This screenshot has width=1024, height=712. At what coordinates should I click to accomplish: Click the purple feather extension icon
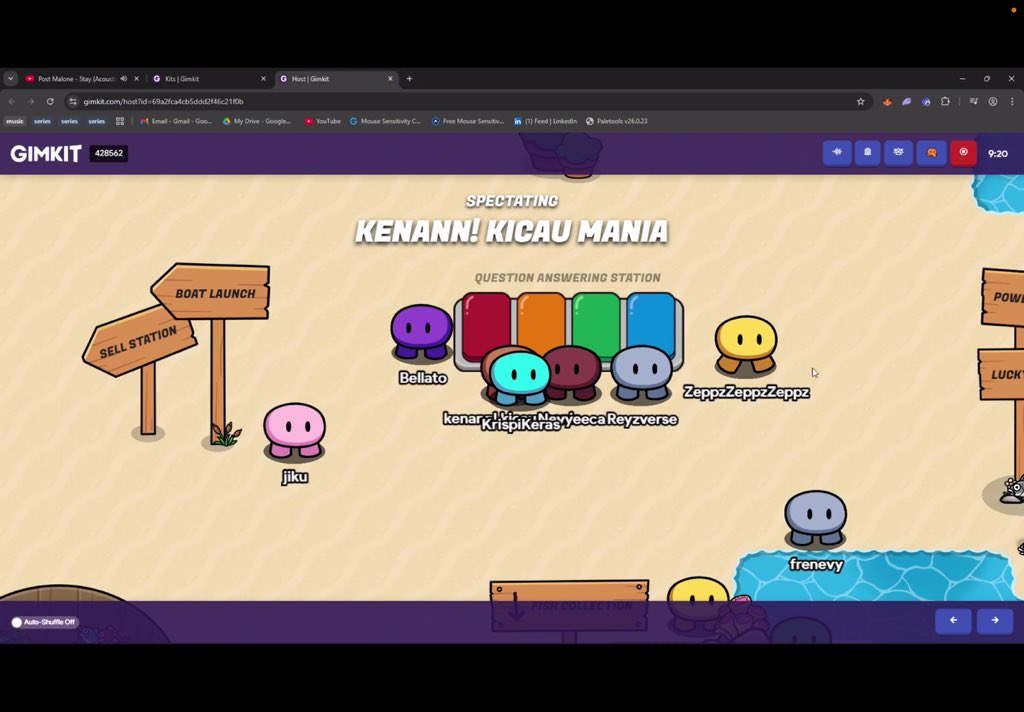(x=906, y=102)
